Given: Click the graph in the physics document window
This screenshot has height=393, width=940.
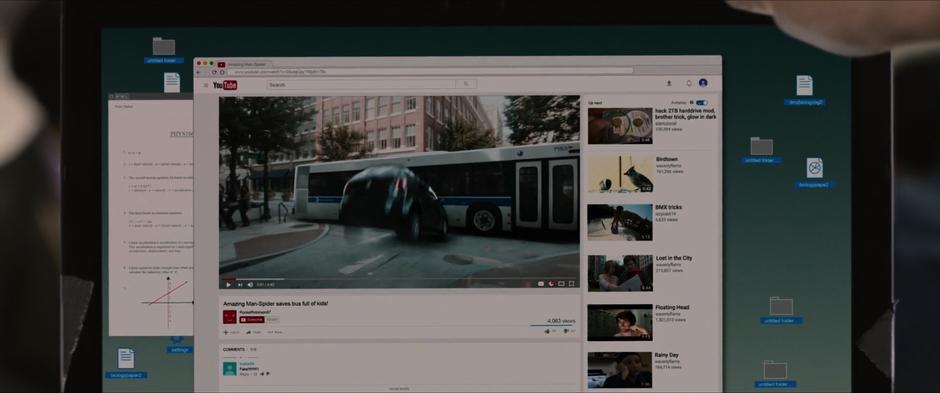Looking at the screenshot, I should click(x=168, y=302).
